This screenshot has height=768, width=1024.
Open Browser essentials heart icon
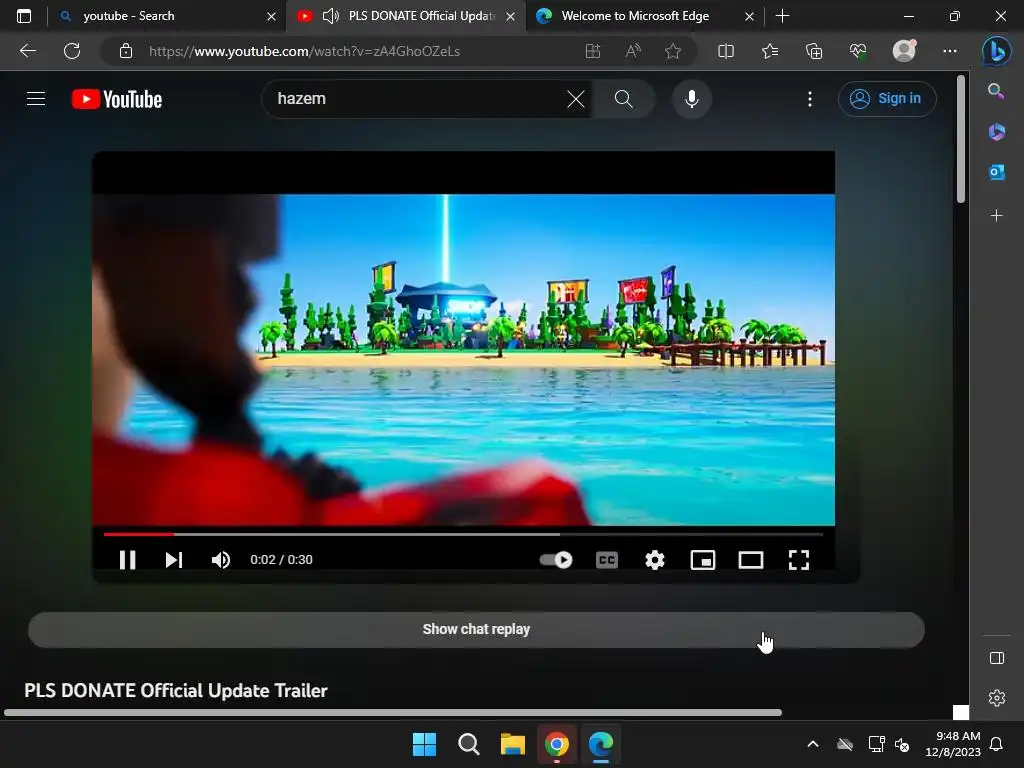click(857, 51)
